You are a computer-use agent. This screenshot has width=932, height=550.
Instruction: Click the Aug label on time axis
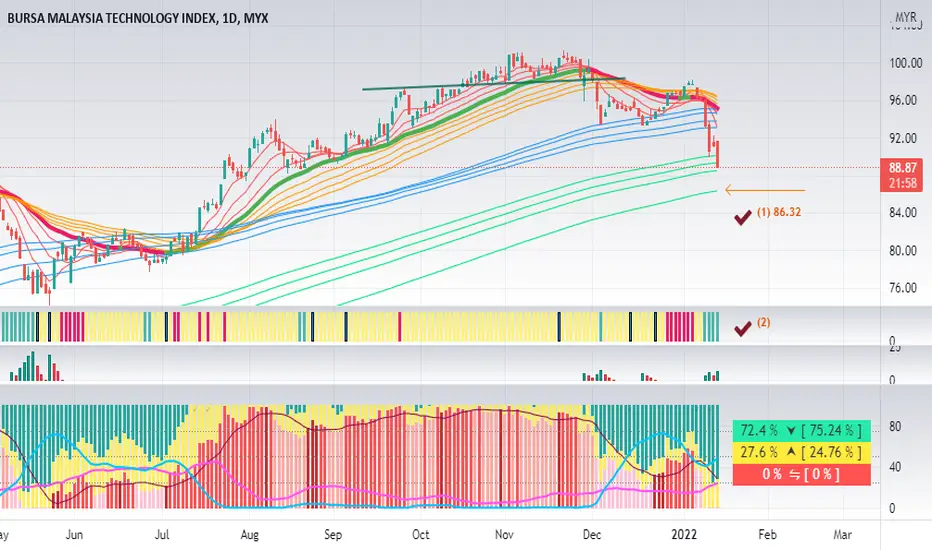pos(250,535)
